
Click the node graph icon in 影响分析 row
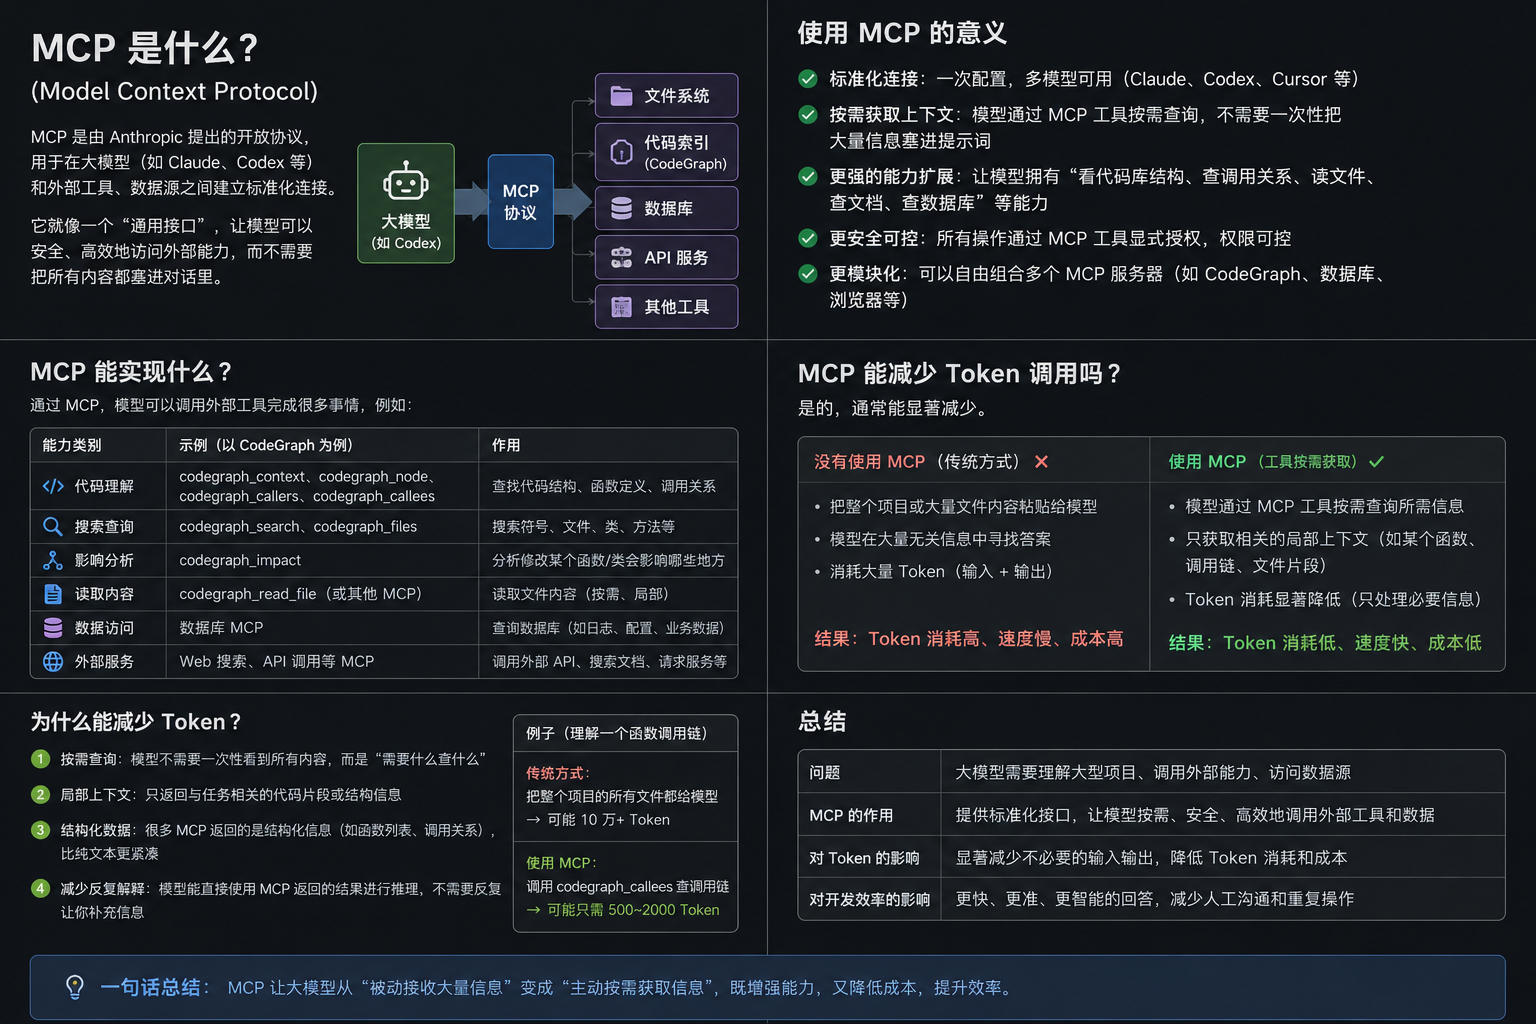pos(53,560)
